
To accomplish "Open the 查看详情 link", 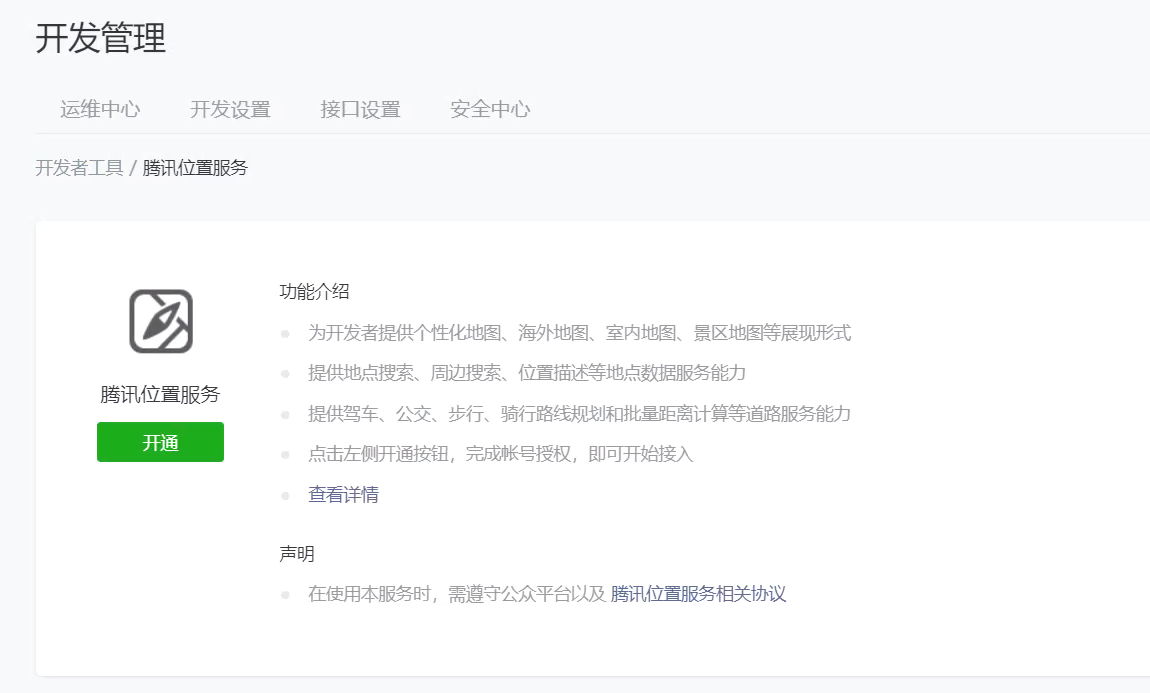I will pos(343,495).
